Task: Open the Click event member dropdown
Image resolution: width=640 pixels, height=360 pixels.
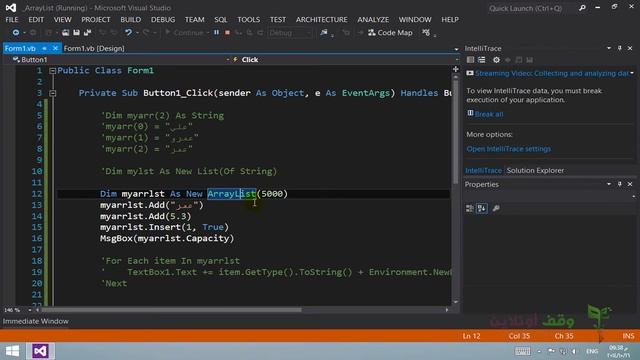Action: click(456, 60)
